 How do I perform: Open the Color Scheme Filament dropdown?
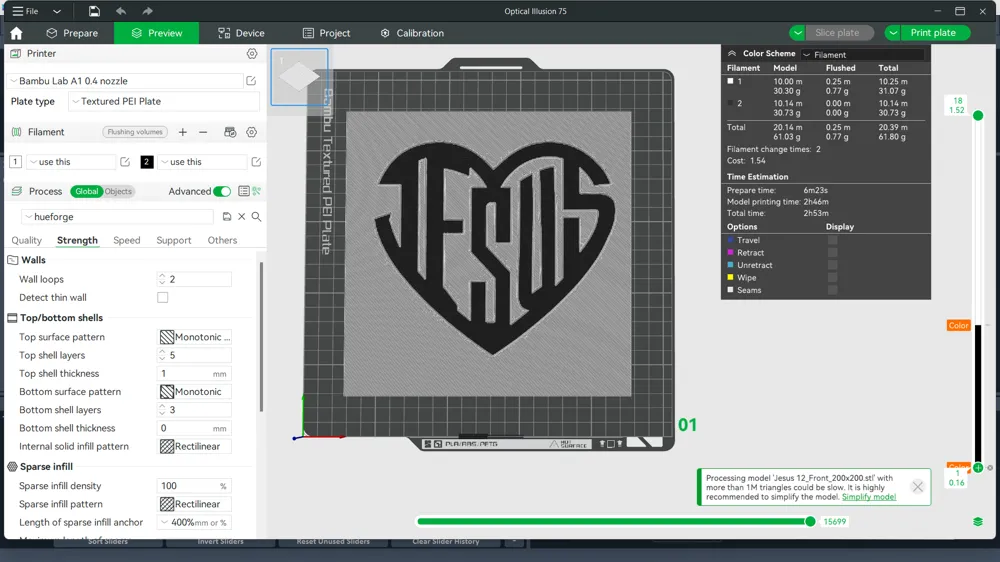[x=862, y=55]
